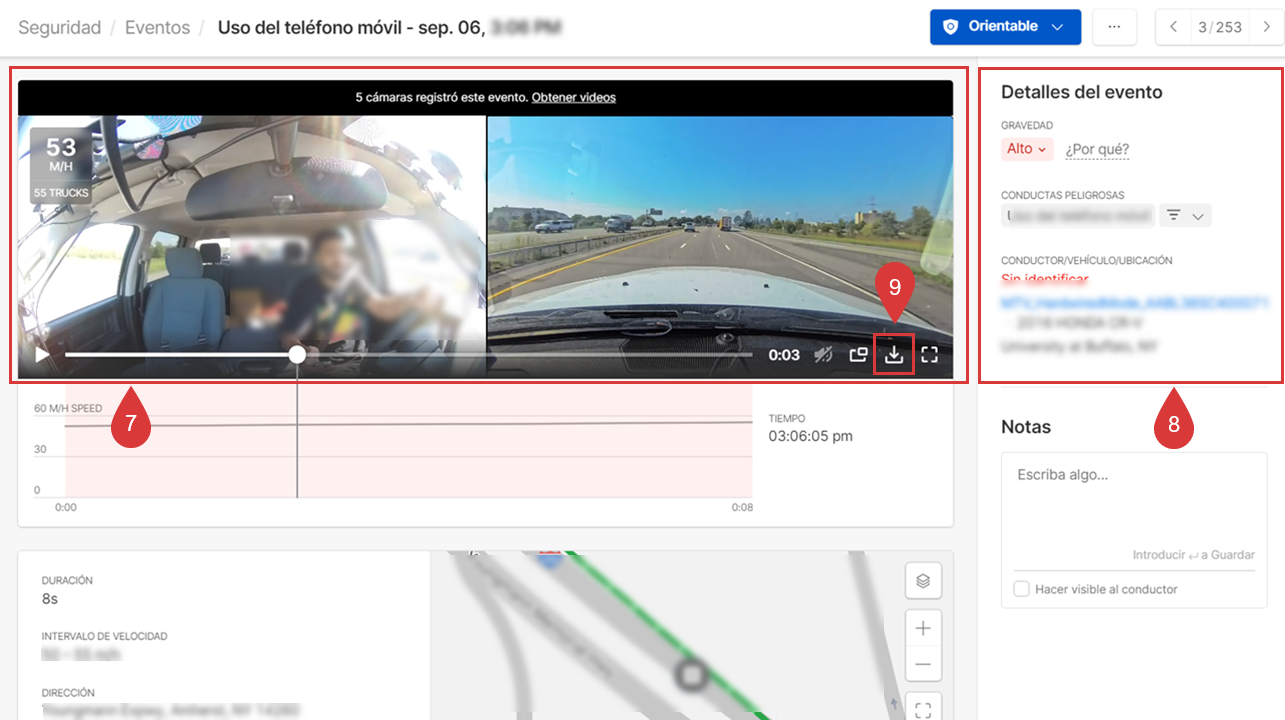Unmute the video audio
This screenshot has height=720, width=1285.
pos(823,354)
